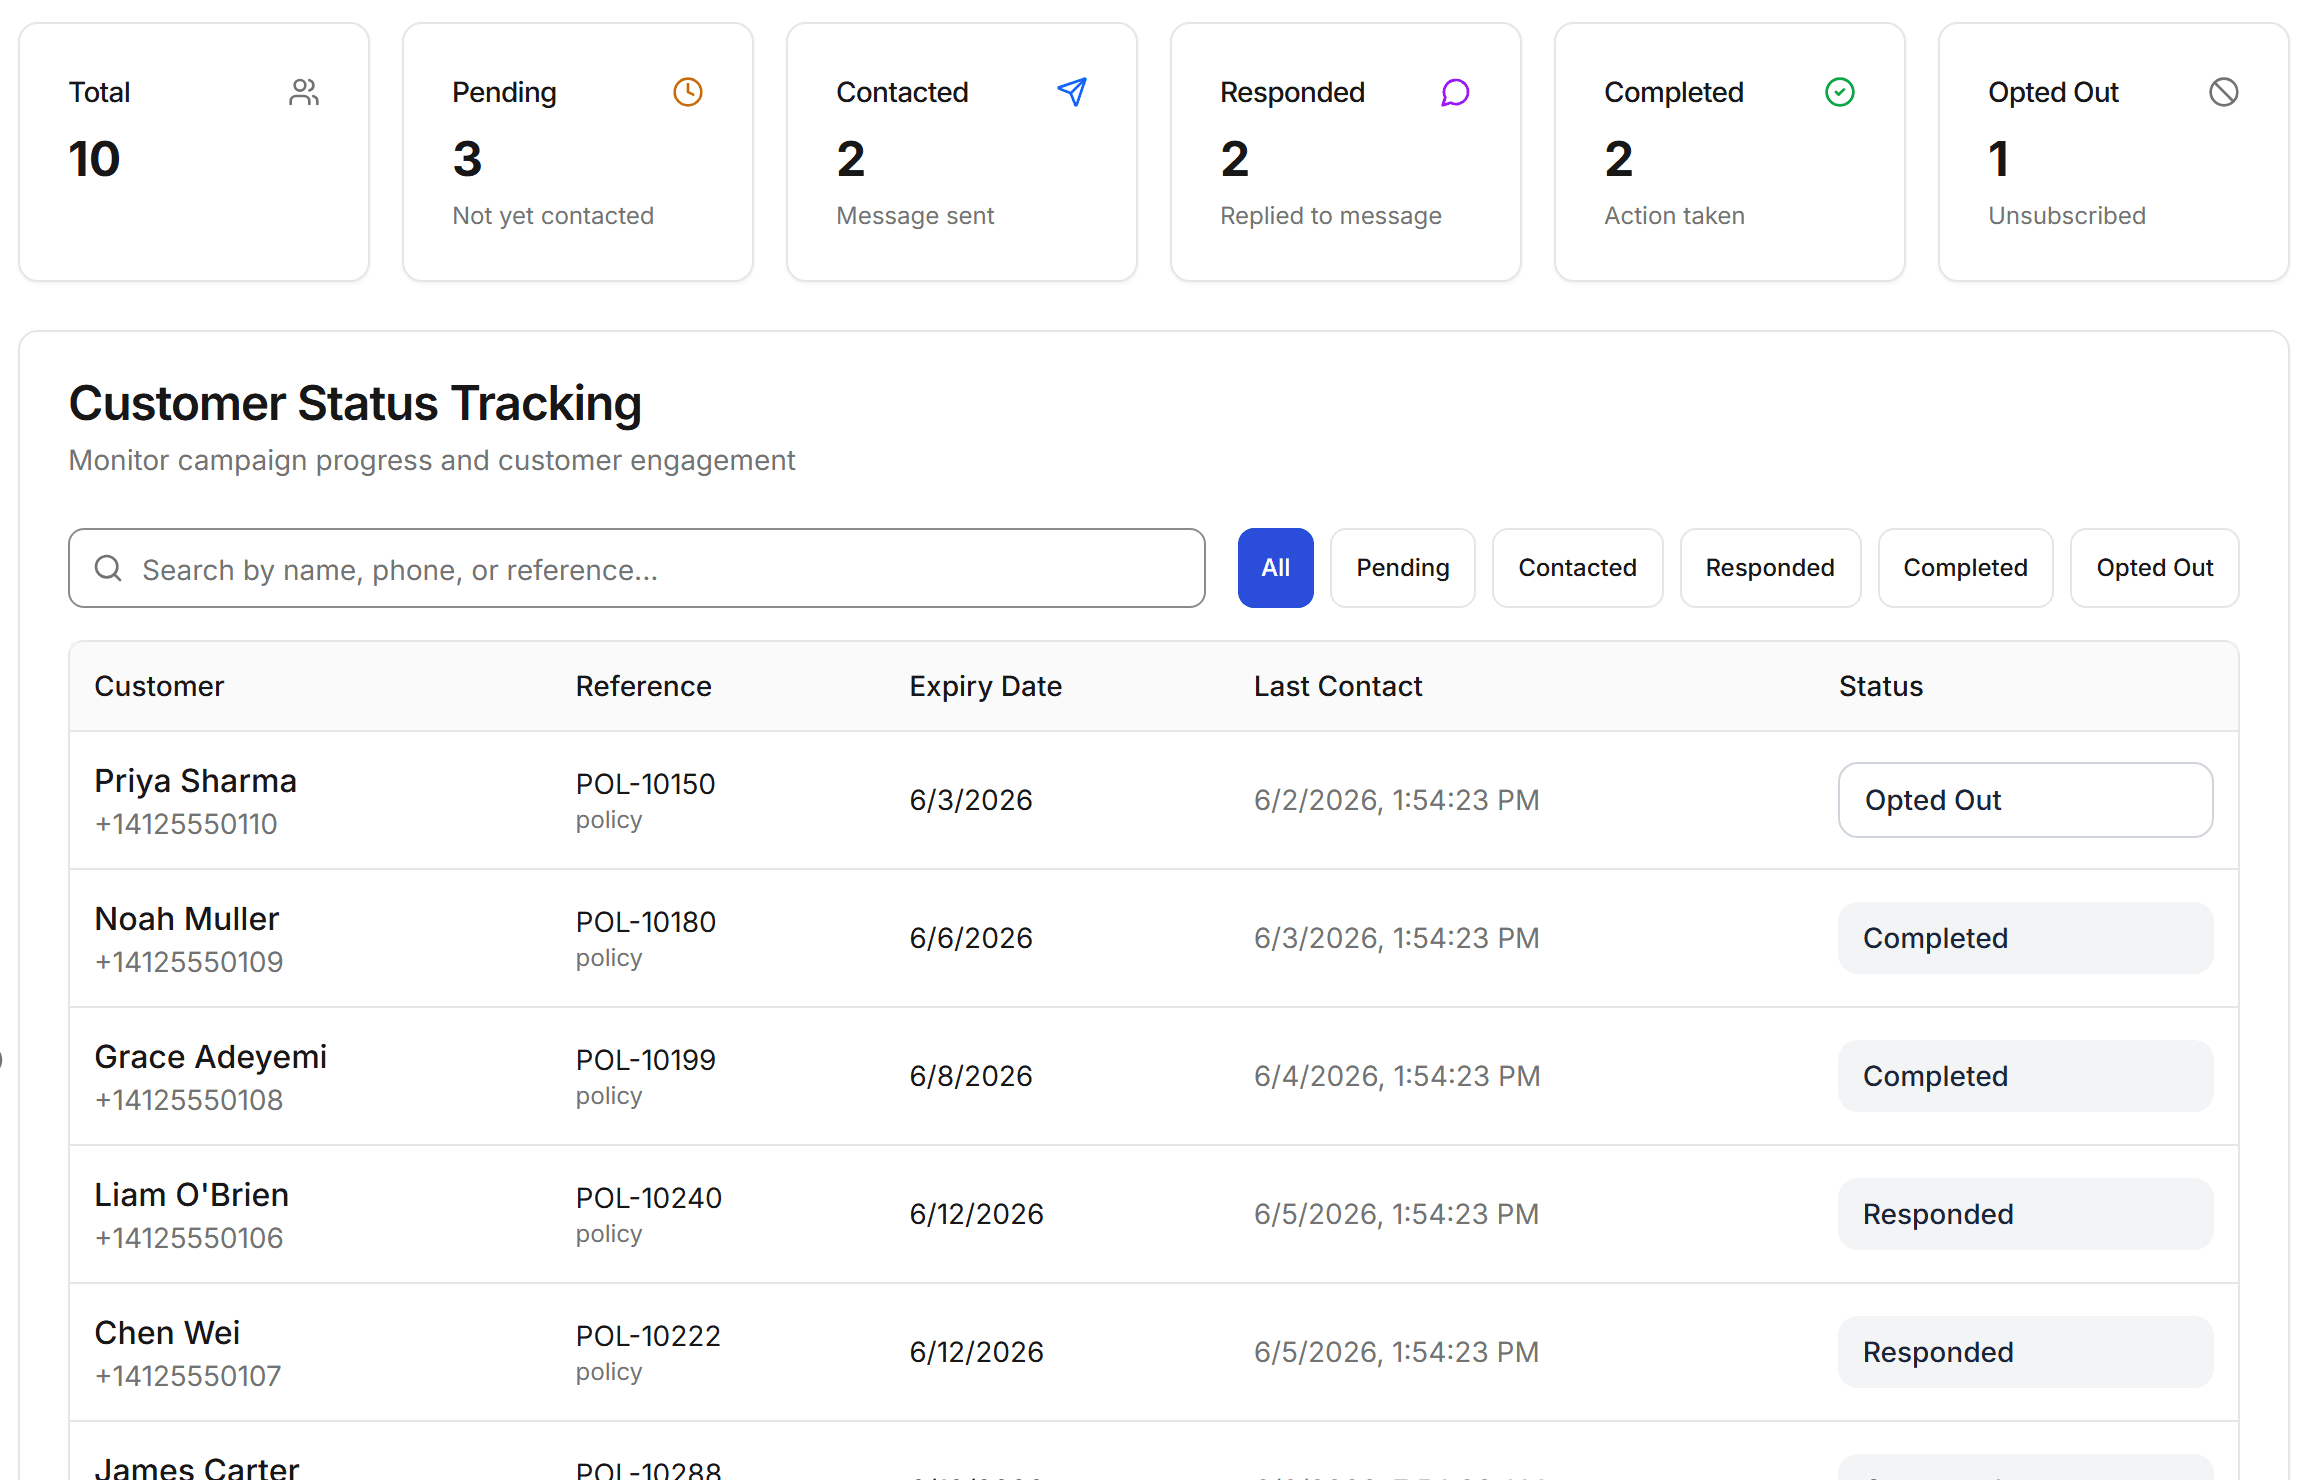Click reference POL-10180
Image resolution: width=2322 pixels, height=1480 pixels.
coord(646,922)
